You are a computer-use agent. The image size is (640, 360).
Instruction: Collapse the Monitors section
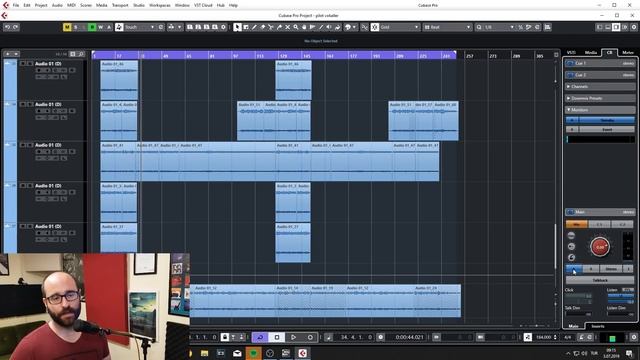tap(600, 110)
